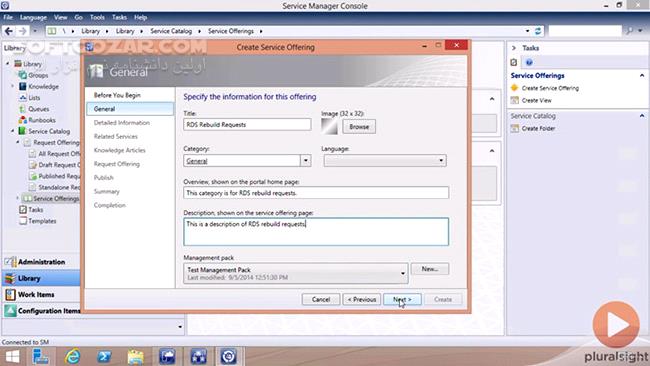Collapse the Library root tree node
Screen dimensions: 650x366
[x=7, y=64]
